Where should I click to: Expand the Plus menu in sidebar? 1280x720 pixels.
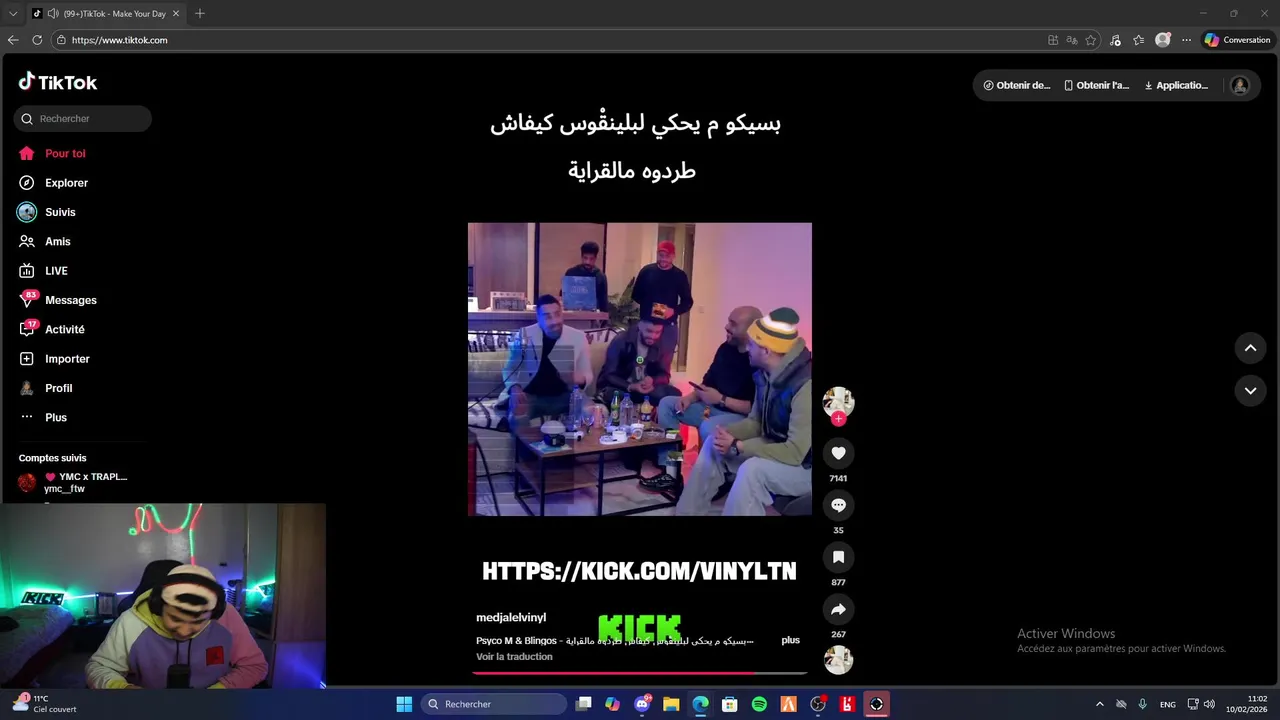pos(43,417)
